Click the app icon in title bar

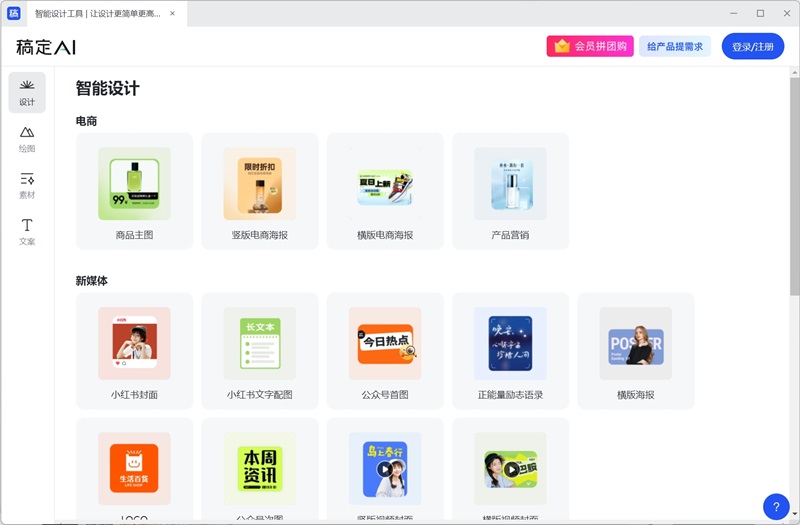coord(14,13)
